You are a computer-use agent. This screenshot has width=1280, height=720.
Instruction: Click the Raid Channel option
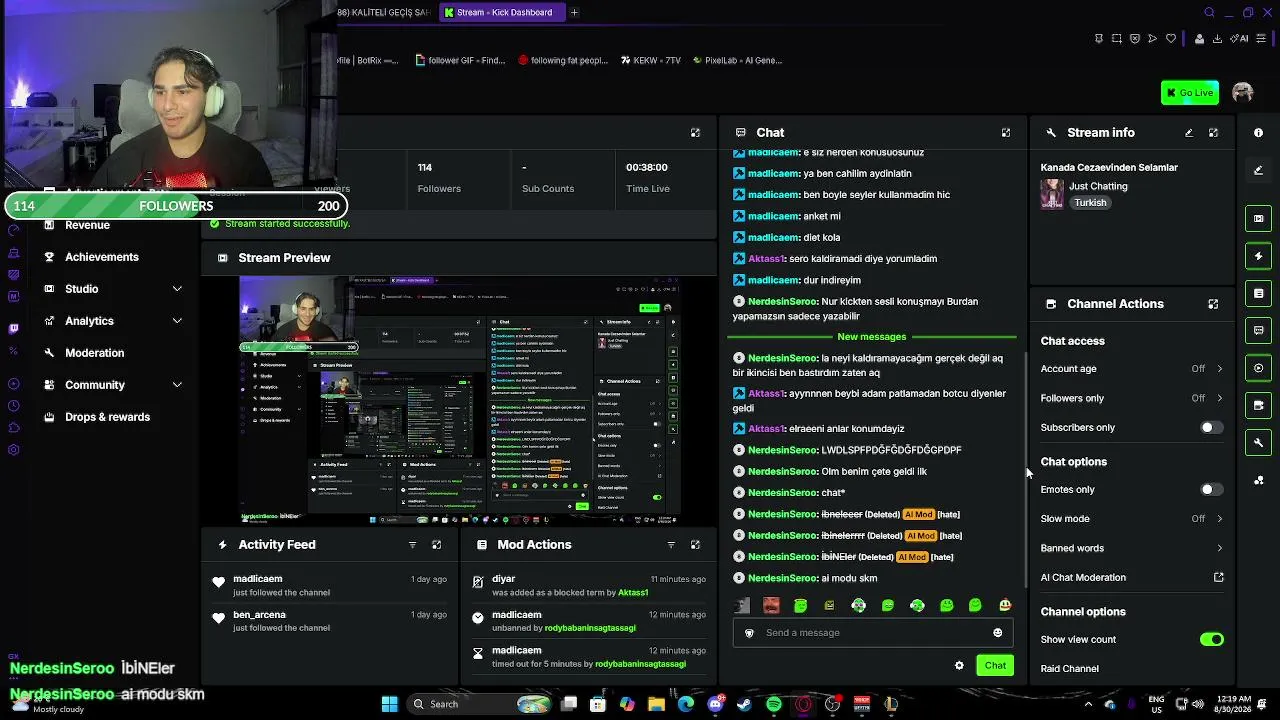coord(1069,669)
